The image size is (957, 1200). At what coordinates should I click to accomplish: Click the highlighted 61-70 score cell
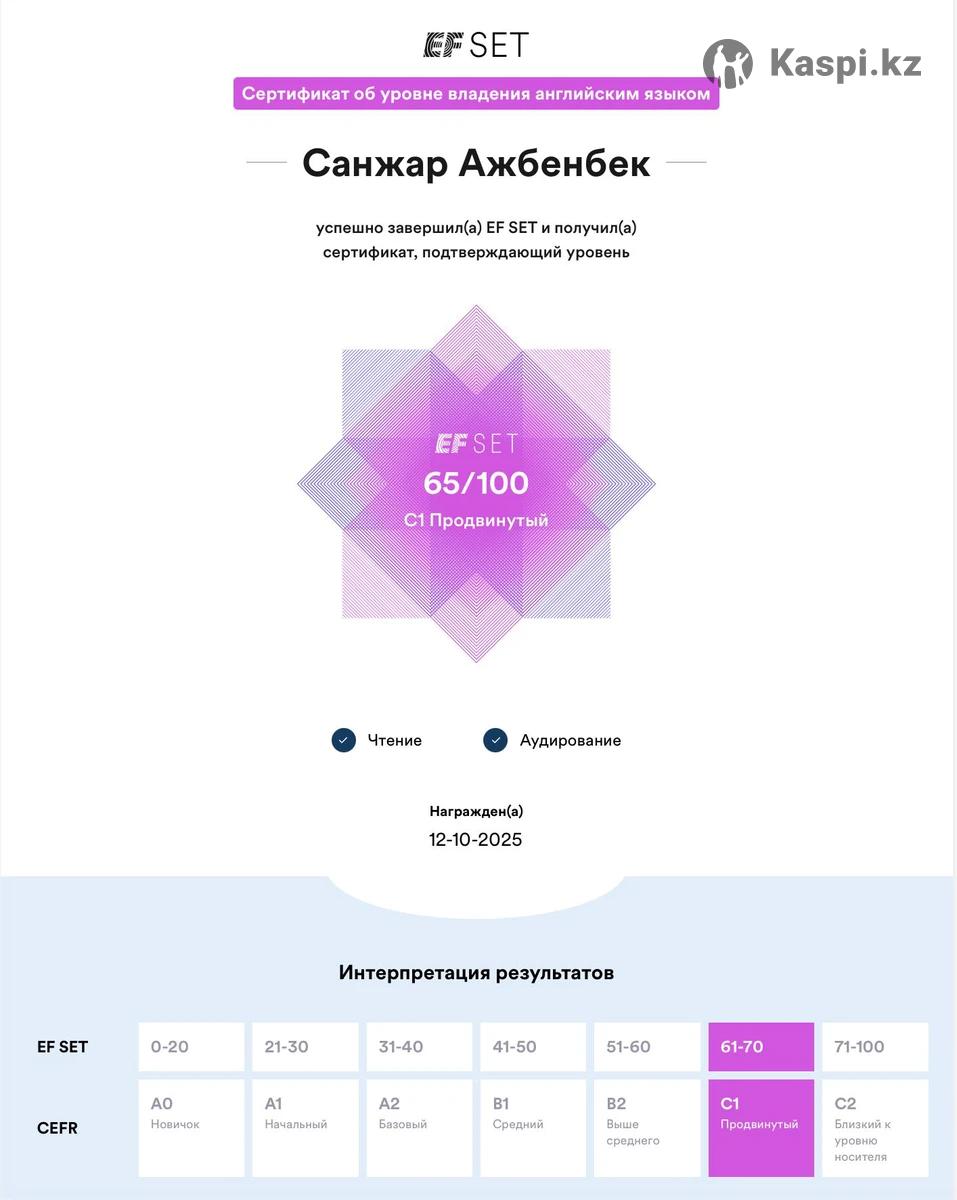761,1047
